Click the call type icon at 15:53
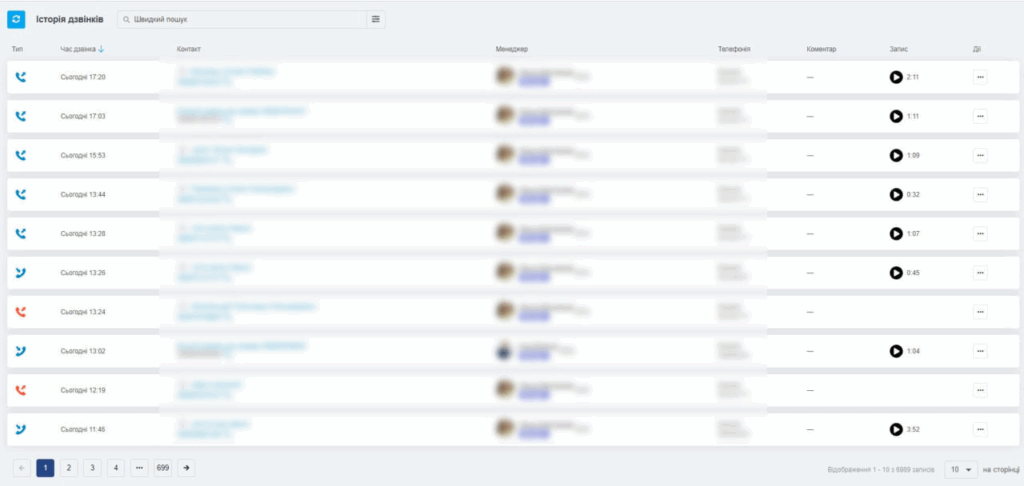 (21, 155)
